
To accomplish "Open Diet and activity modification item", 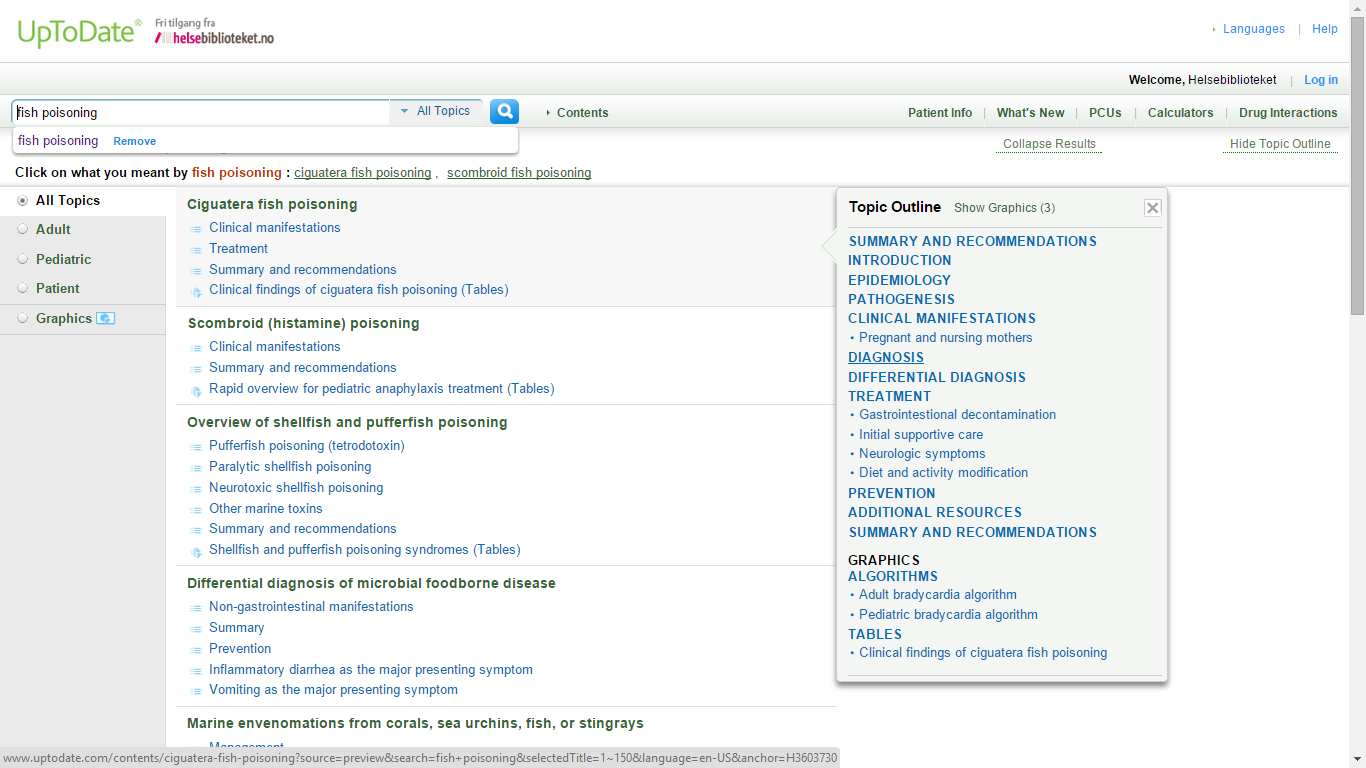I will pos(943,472).
